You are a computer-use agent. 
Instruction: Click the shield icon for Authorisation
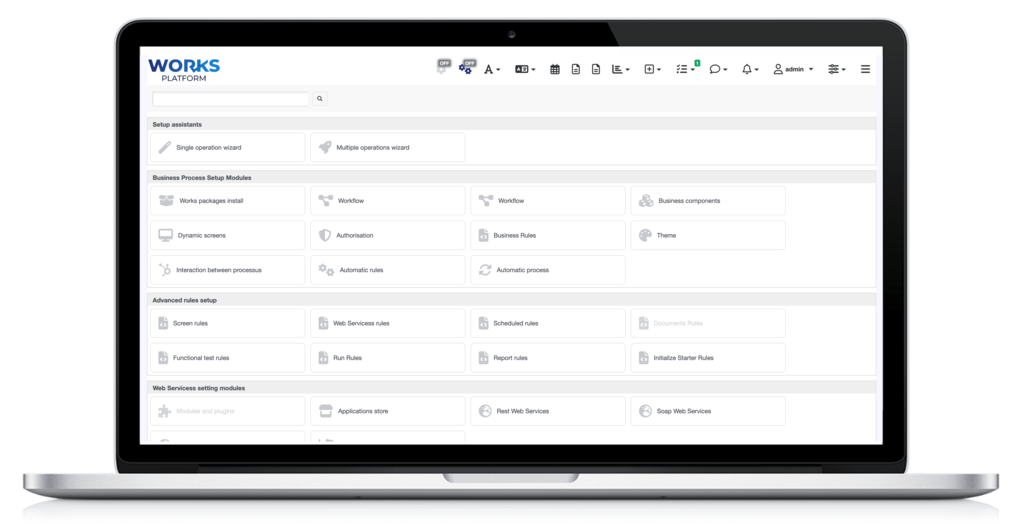[x=325, y=236]
